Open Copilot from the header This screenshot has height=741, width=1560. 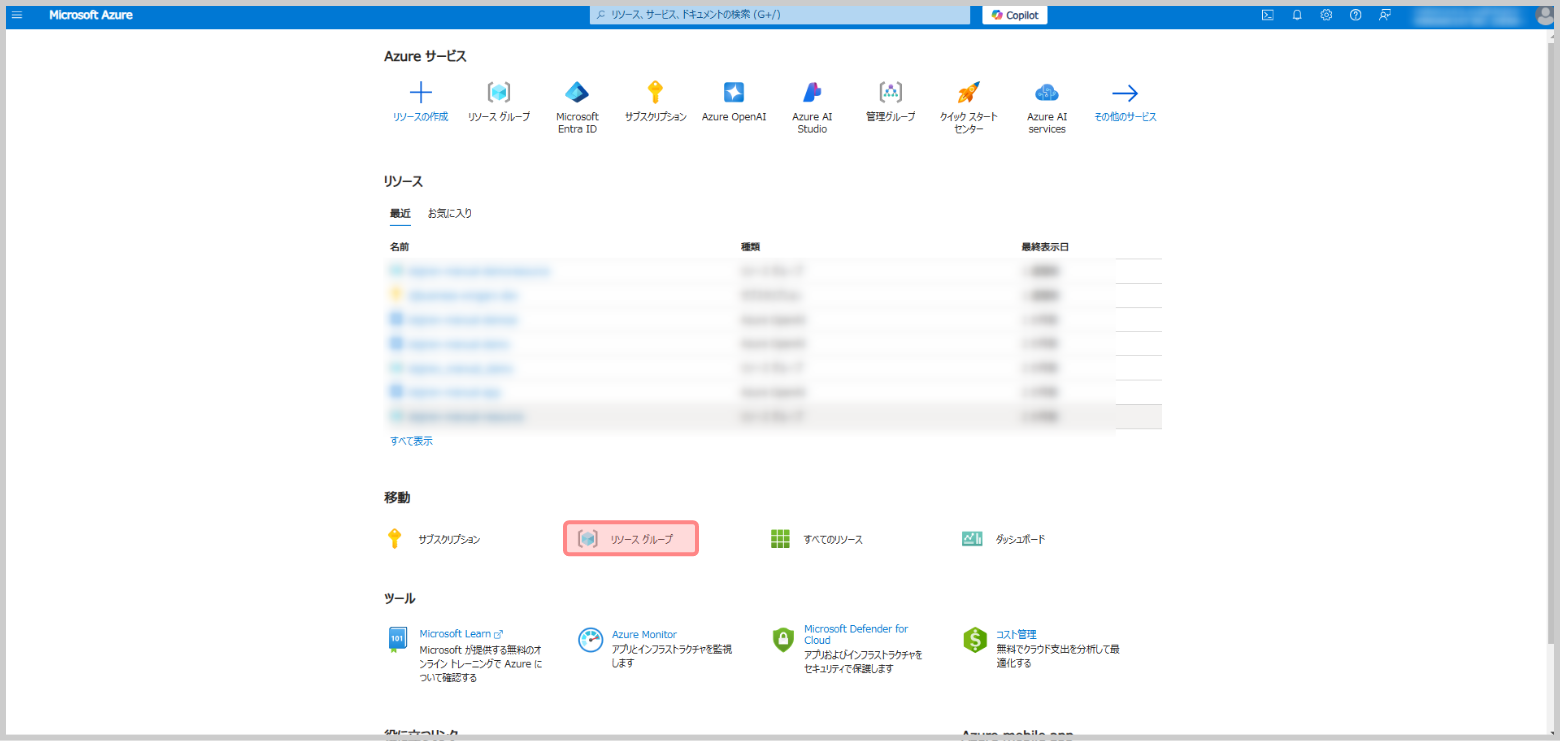[1015, 15]
